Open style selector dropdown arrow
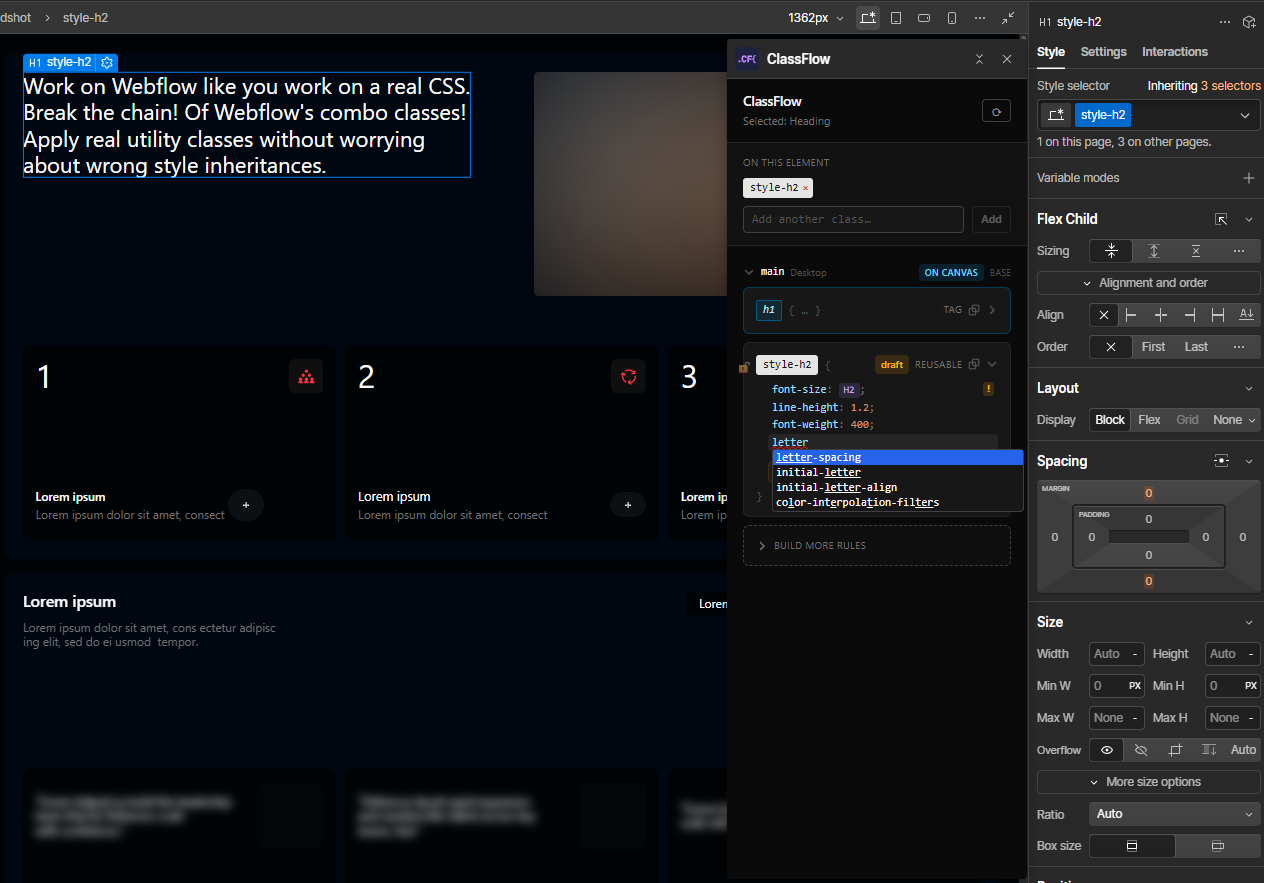 coord(1245,115)
